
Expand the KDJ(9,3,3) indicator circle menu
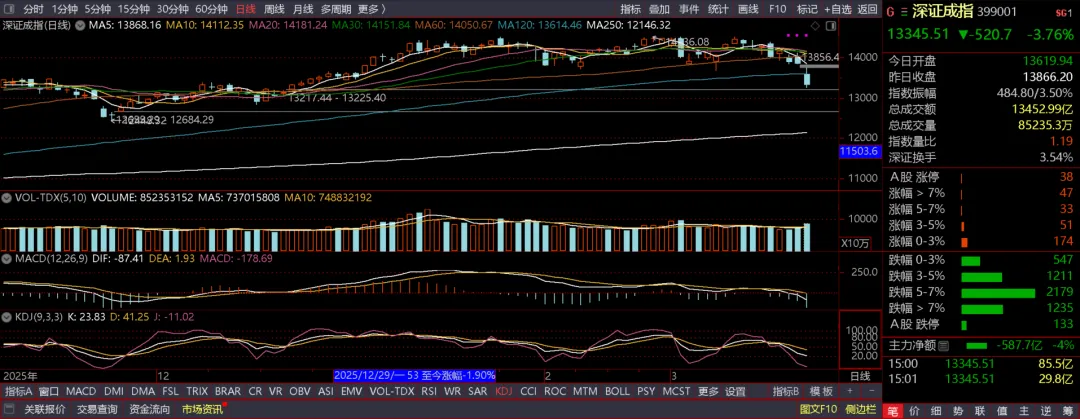tap(8, 316)
